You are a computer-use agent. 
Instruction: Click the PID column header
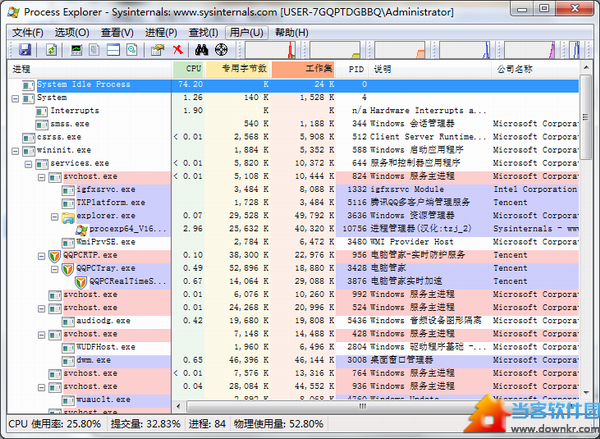coord(355,70)
